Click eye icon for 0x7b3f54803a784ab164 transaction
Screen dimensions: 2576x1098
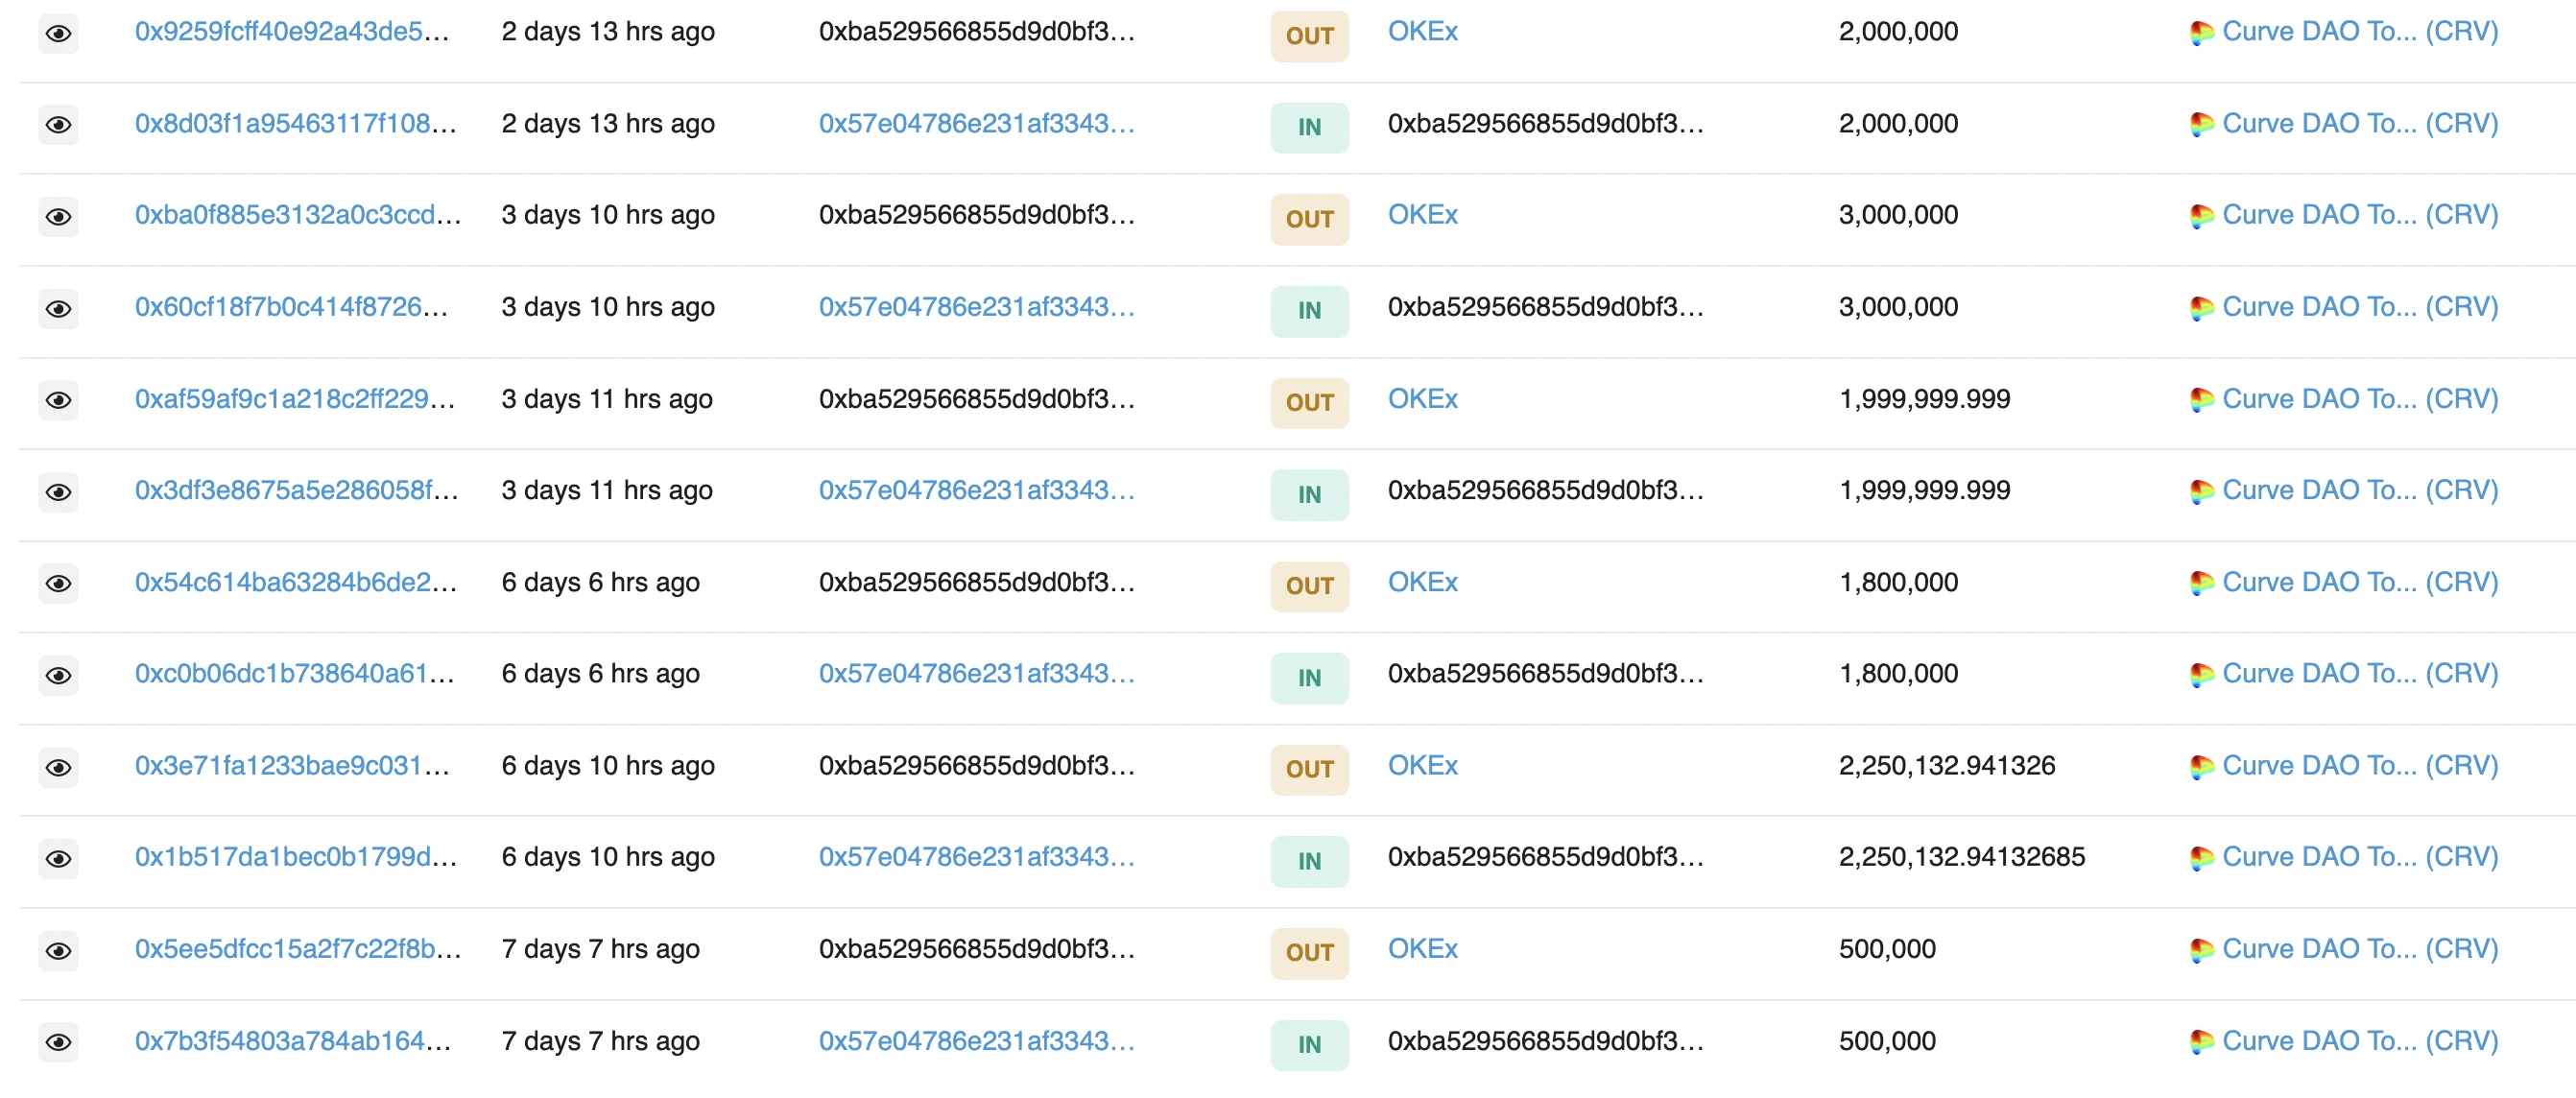coord(58,1042)
